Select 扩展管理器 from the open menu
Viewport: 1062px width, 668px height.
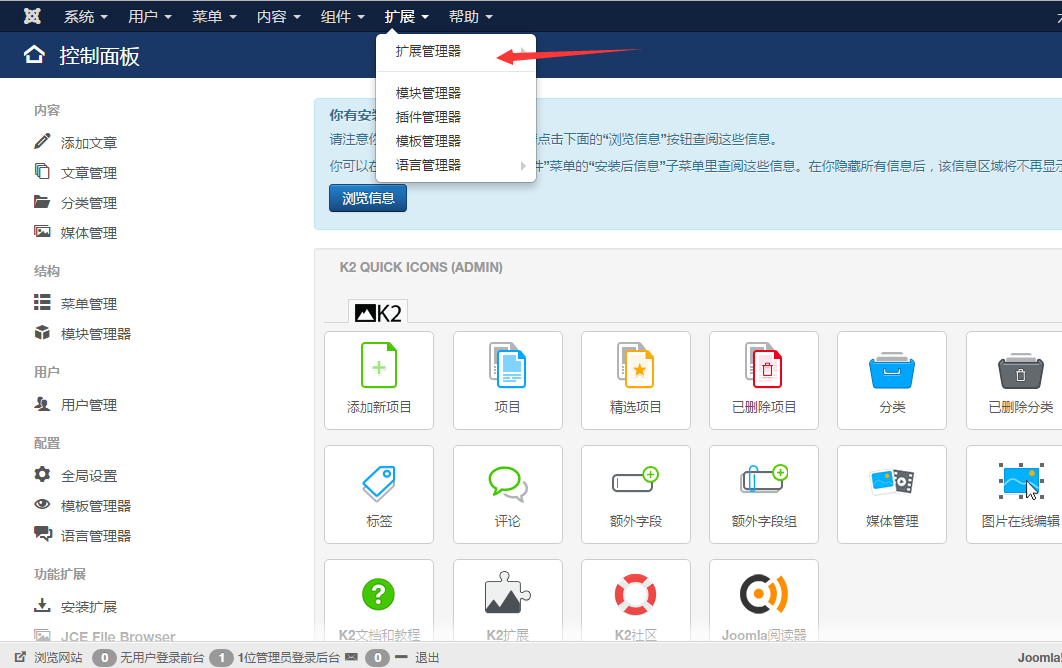tap(428, 51)
